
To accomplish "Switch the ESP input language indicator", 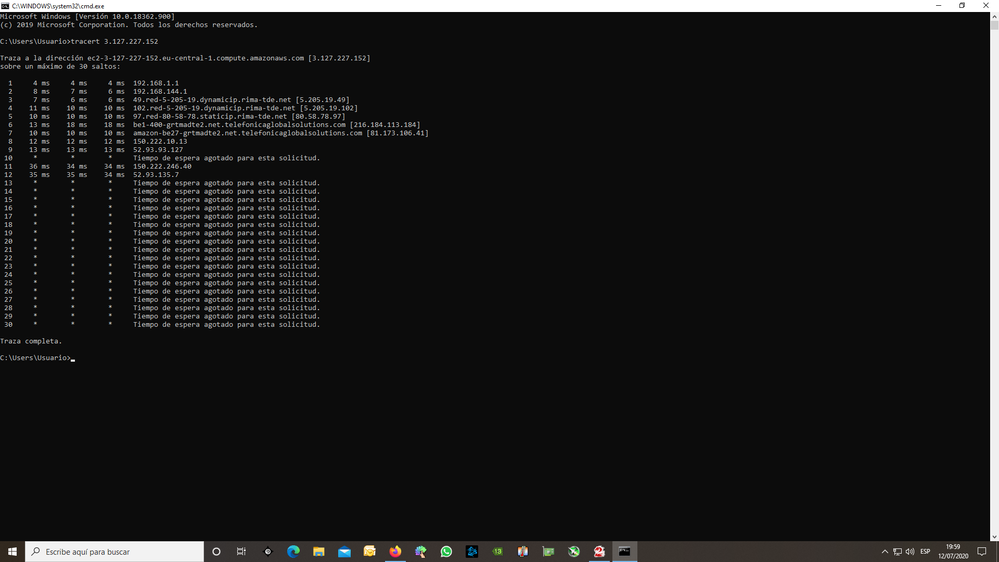I will (x=925, y=551).
